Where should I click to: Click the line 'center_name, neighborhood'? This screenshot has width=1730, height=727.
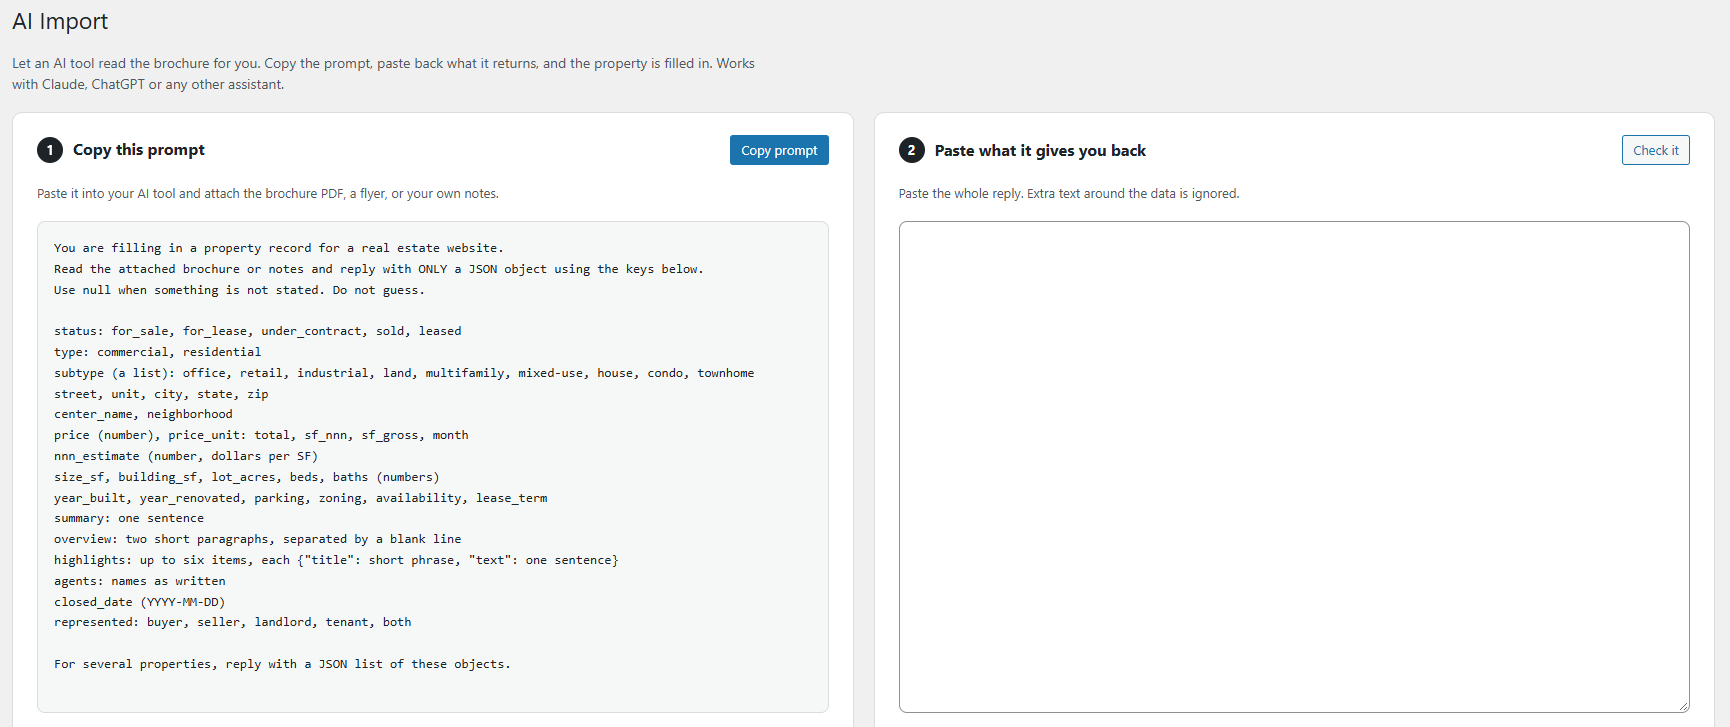143,414
